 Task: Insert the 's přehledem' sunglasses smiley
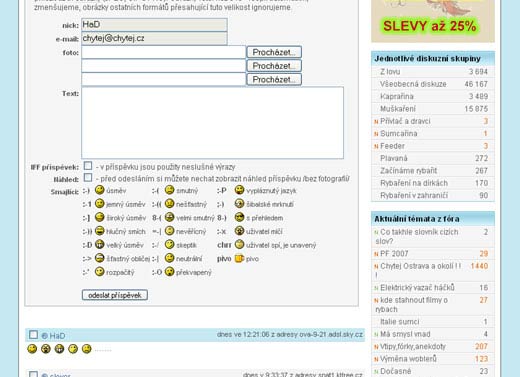tap(239, 217)
